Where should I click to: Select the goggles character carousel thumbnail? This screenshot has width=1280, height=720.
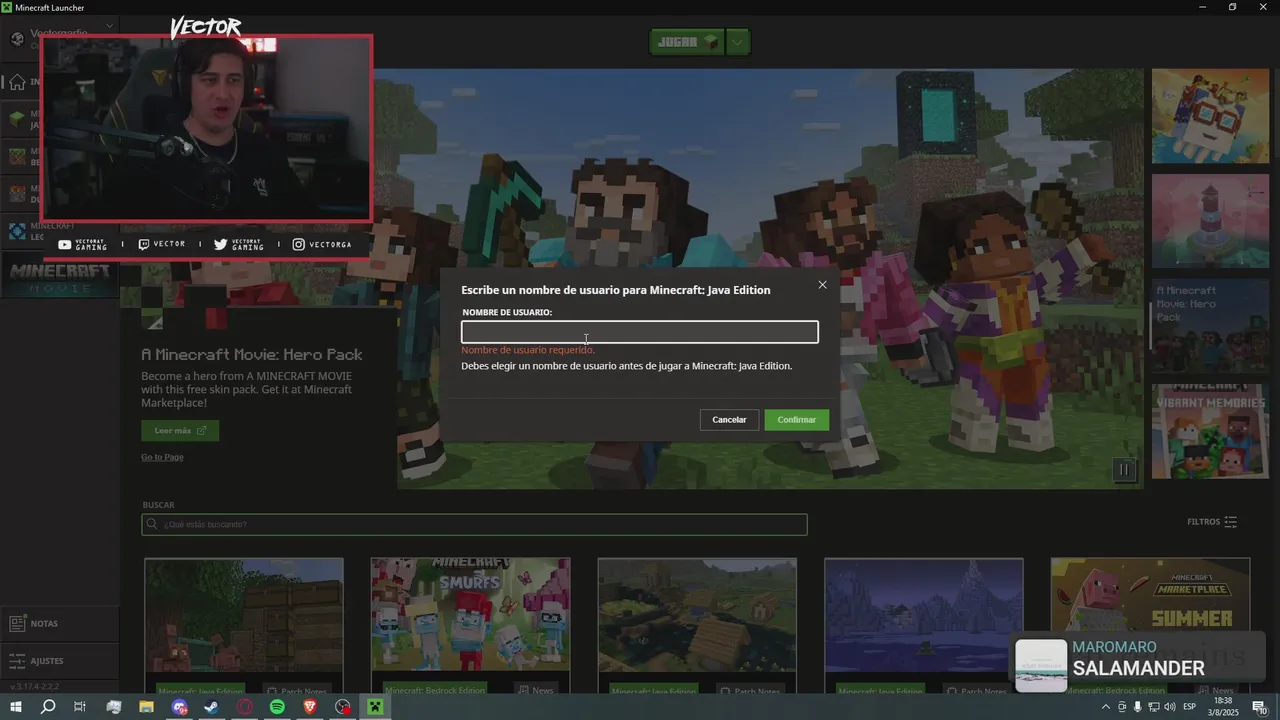(x=1210, y=116)
